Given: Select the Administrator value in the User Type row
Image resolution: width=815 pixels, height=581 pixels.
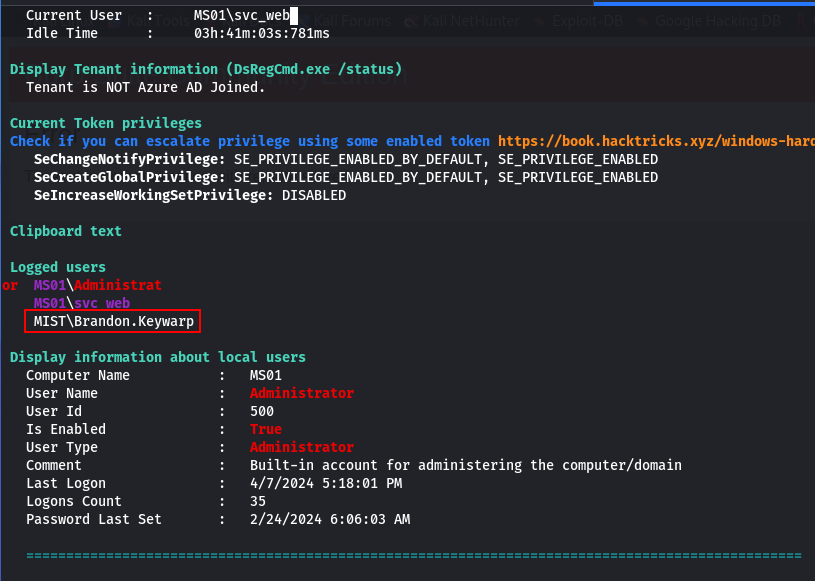Looking at the screenshot, I should tap(301, 447).
